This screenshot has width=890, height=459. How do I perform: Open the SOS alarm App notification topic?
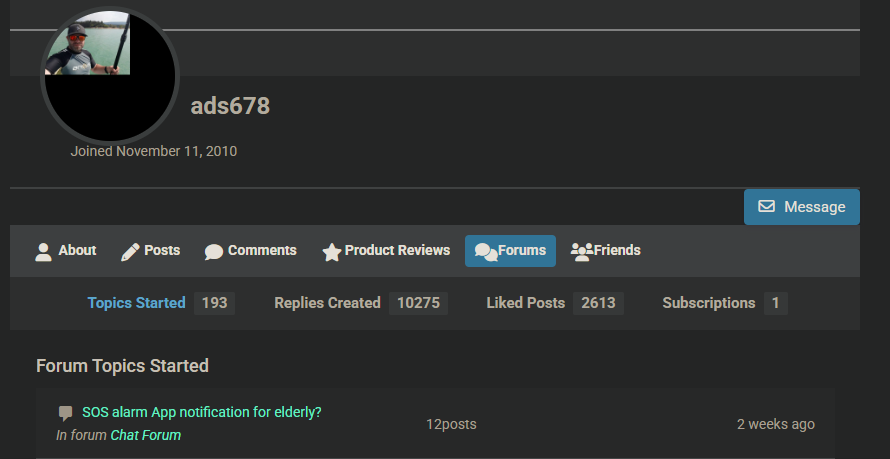[202, 412]
